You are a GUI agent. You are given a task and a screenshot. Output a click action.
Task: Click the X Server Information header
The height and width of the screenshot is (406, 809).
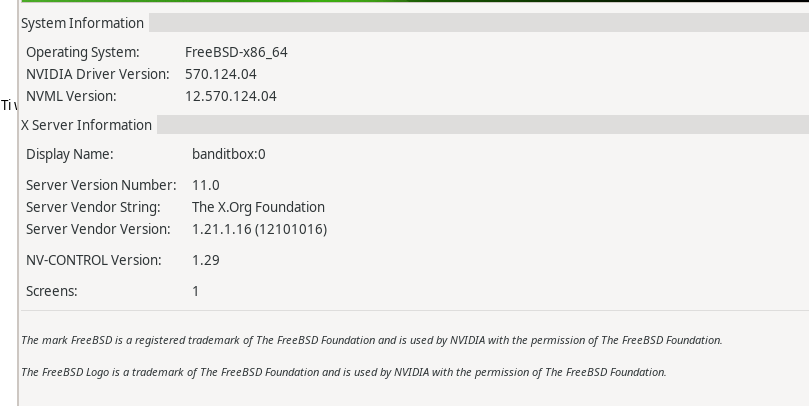pos(87,125)
